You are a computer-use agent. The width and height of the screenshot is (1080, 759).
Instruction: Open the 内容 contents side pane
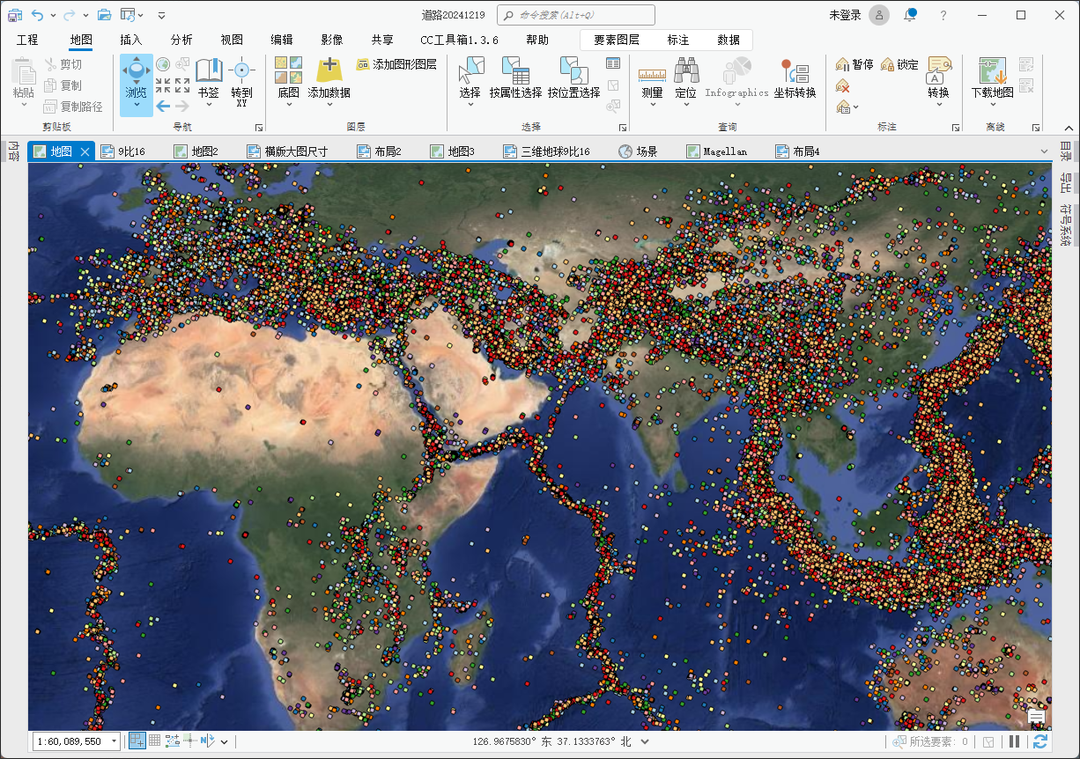[x=13, y=151]
